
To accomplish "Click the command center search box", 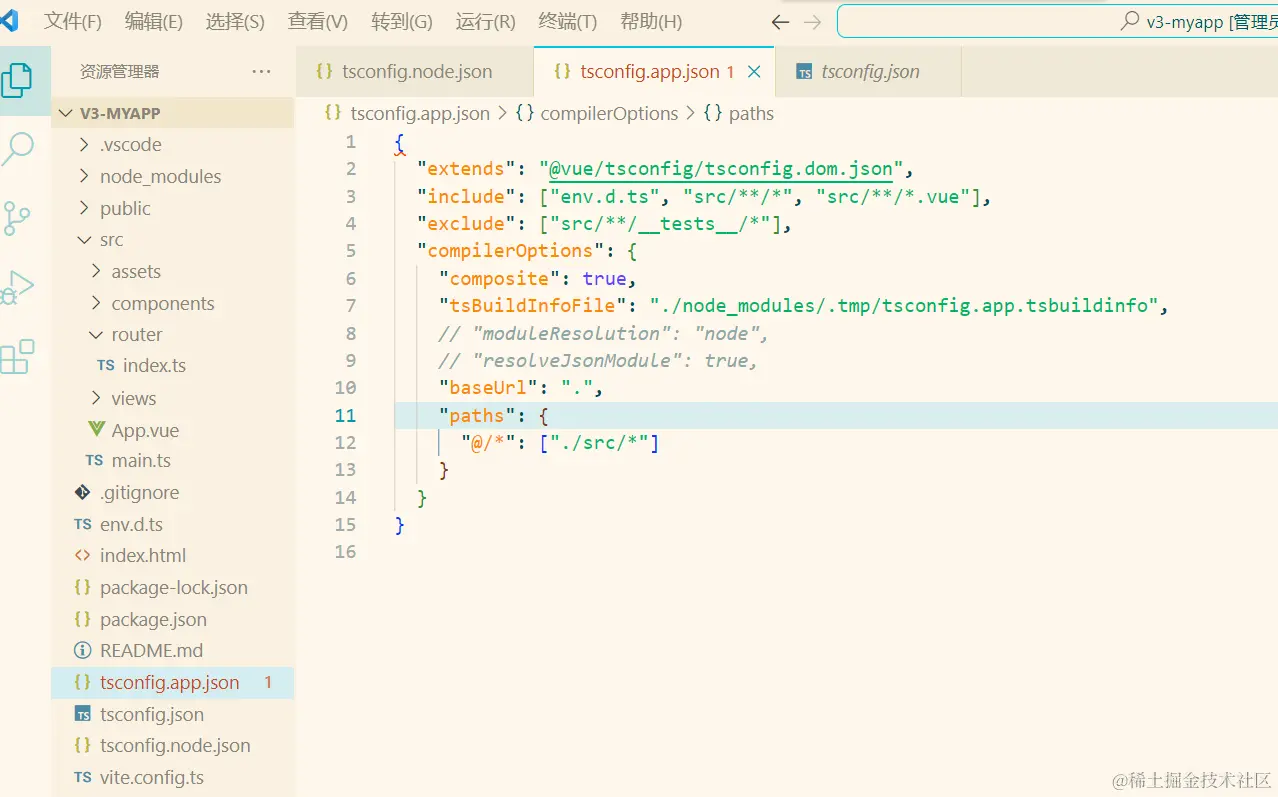I will coord(1057,21).
